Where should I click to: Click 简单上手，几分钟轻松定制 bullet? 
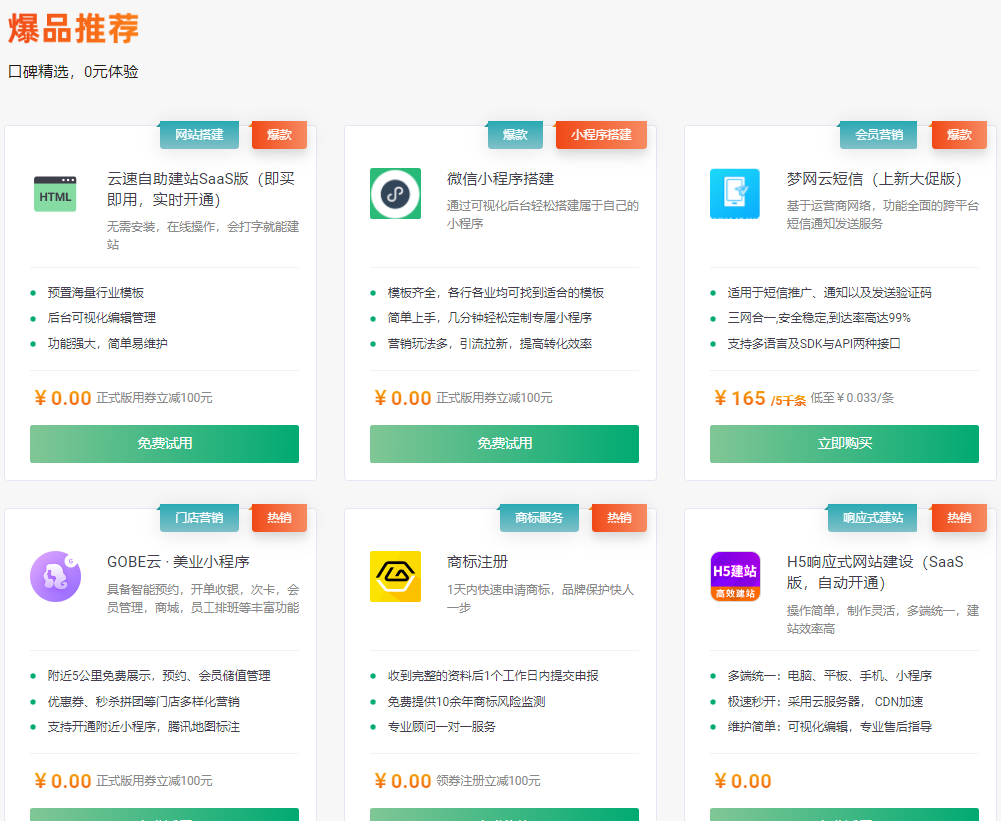pos(490,318)
